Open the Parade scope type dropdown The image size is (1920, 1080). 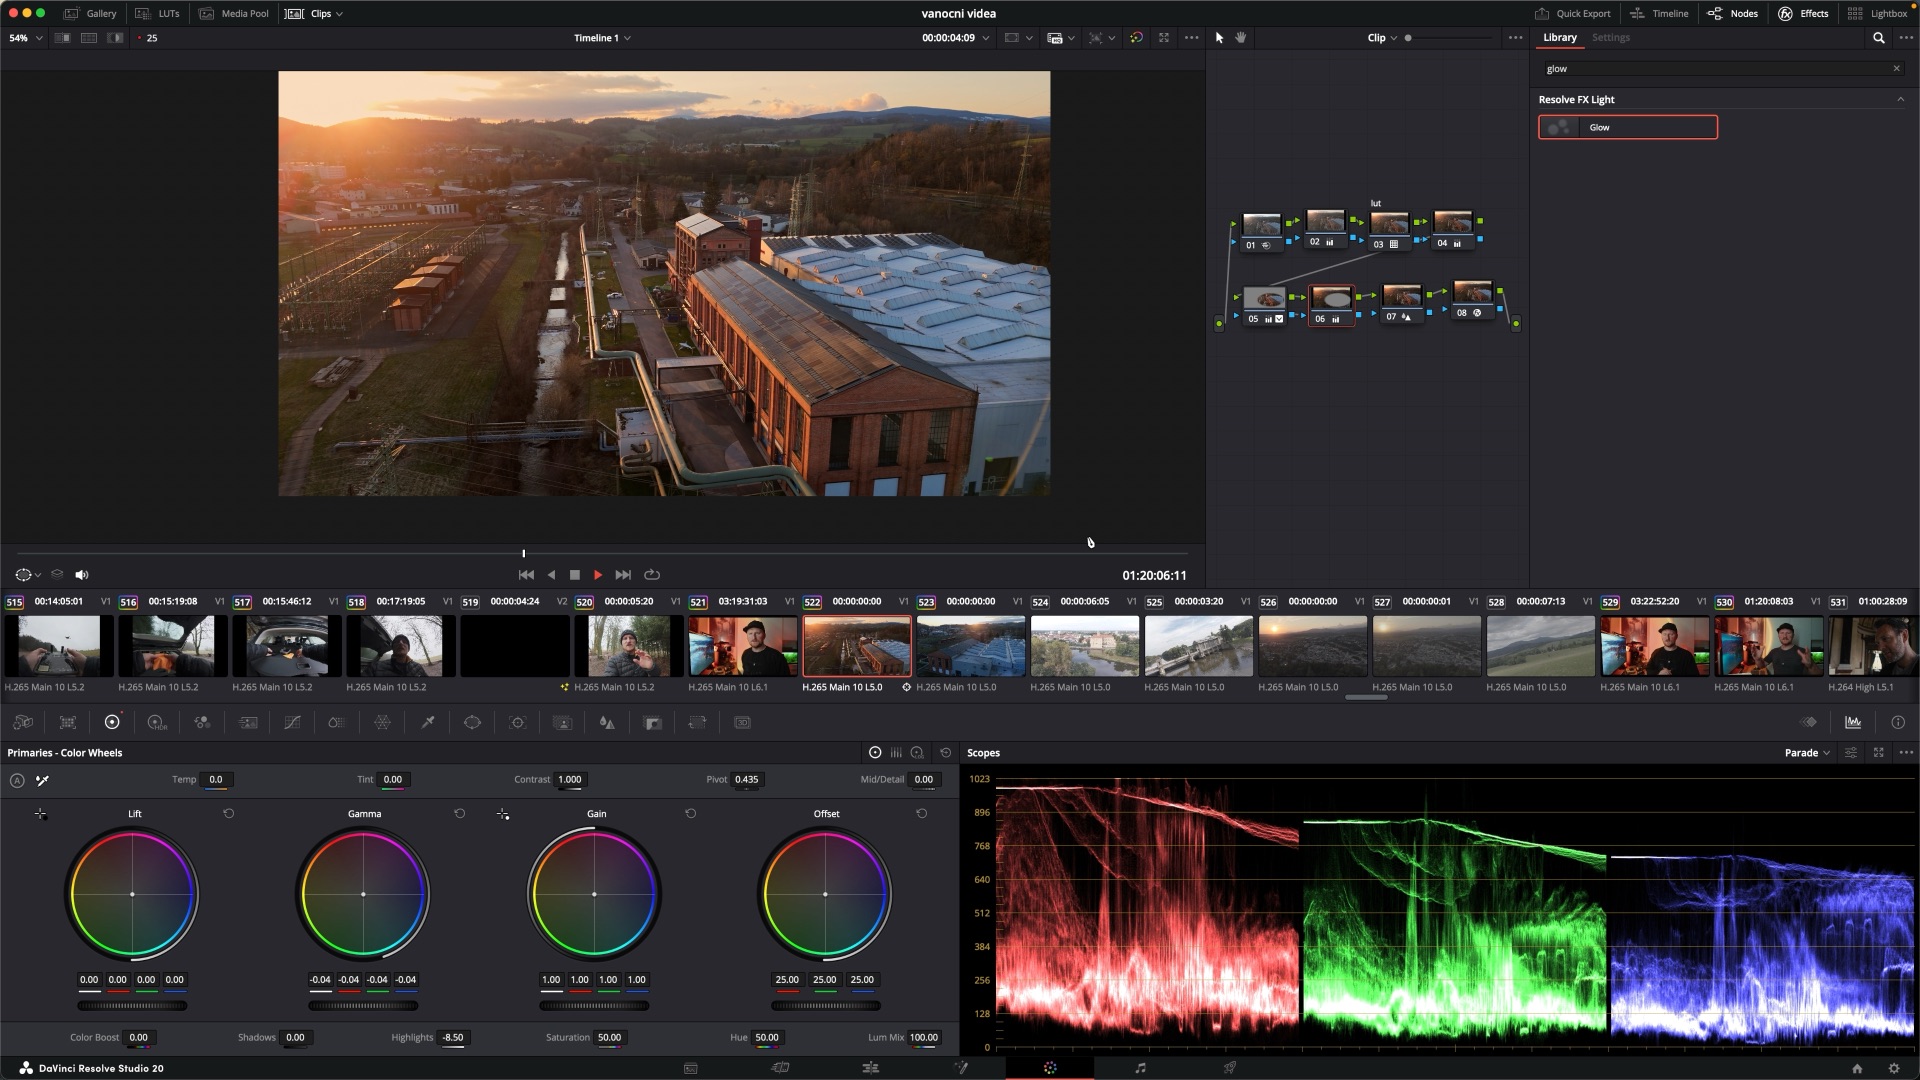coord(1807,753)
